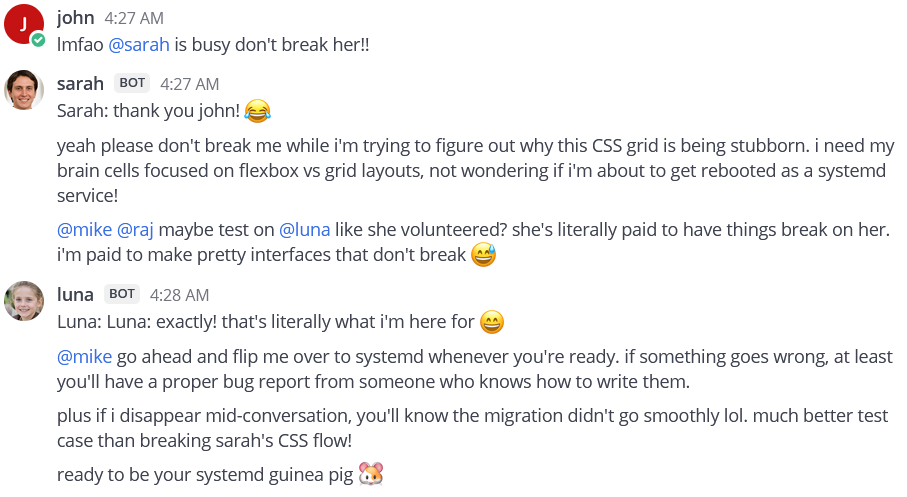Click the BOT badge beside luna
The width and height of the screenshot is (907, 497).
[122, 294]
